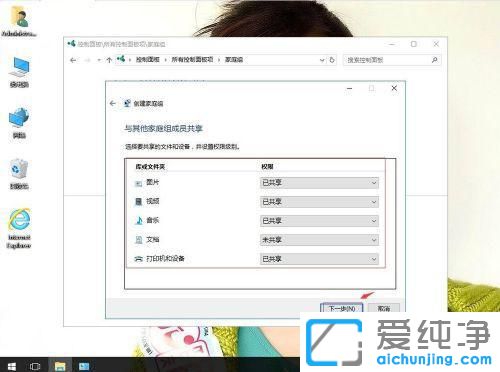
Task: Click the Cancel button in the wizard
Action: point(384,308)
